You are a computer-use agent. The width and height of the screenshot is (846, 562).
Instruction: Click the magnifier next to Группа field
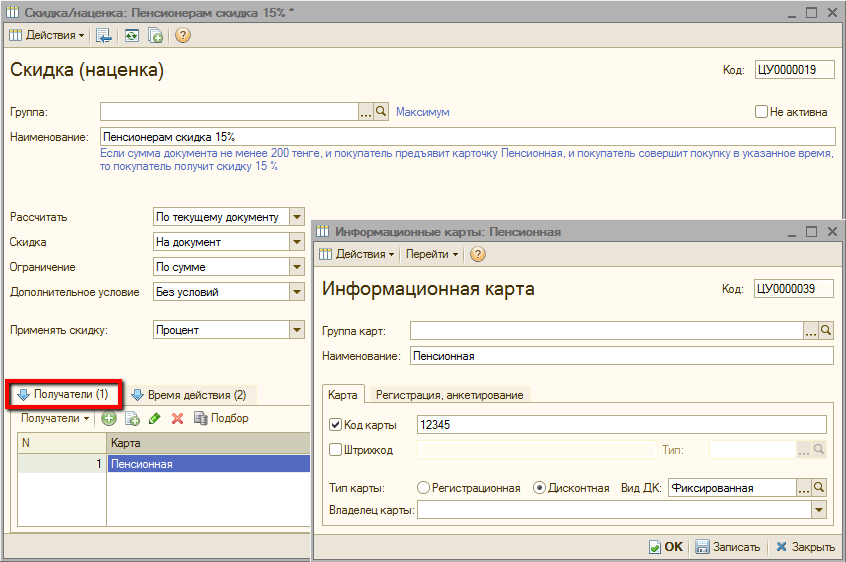pos(380,112)
